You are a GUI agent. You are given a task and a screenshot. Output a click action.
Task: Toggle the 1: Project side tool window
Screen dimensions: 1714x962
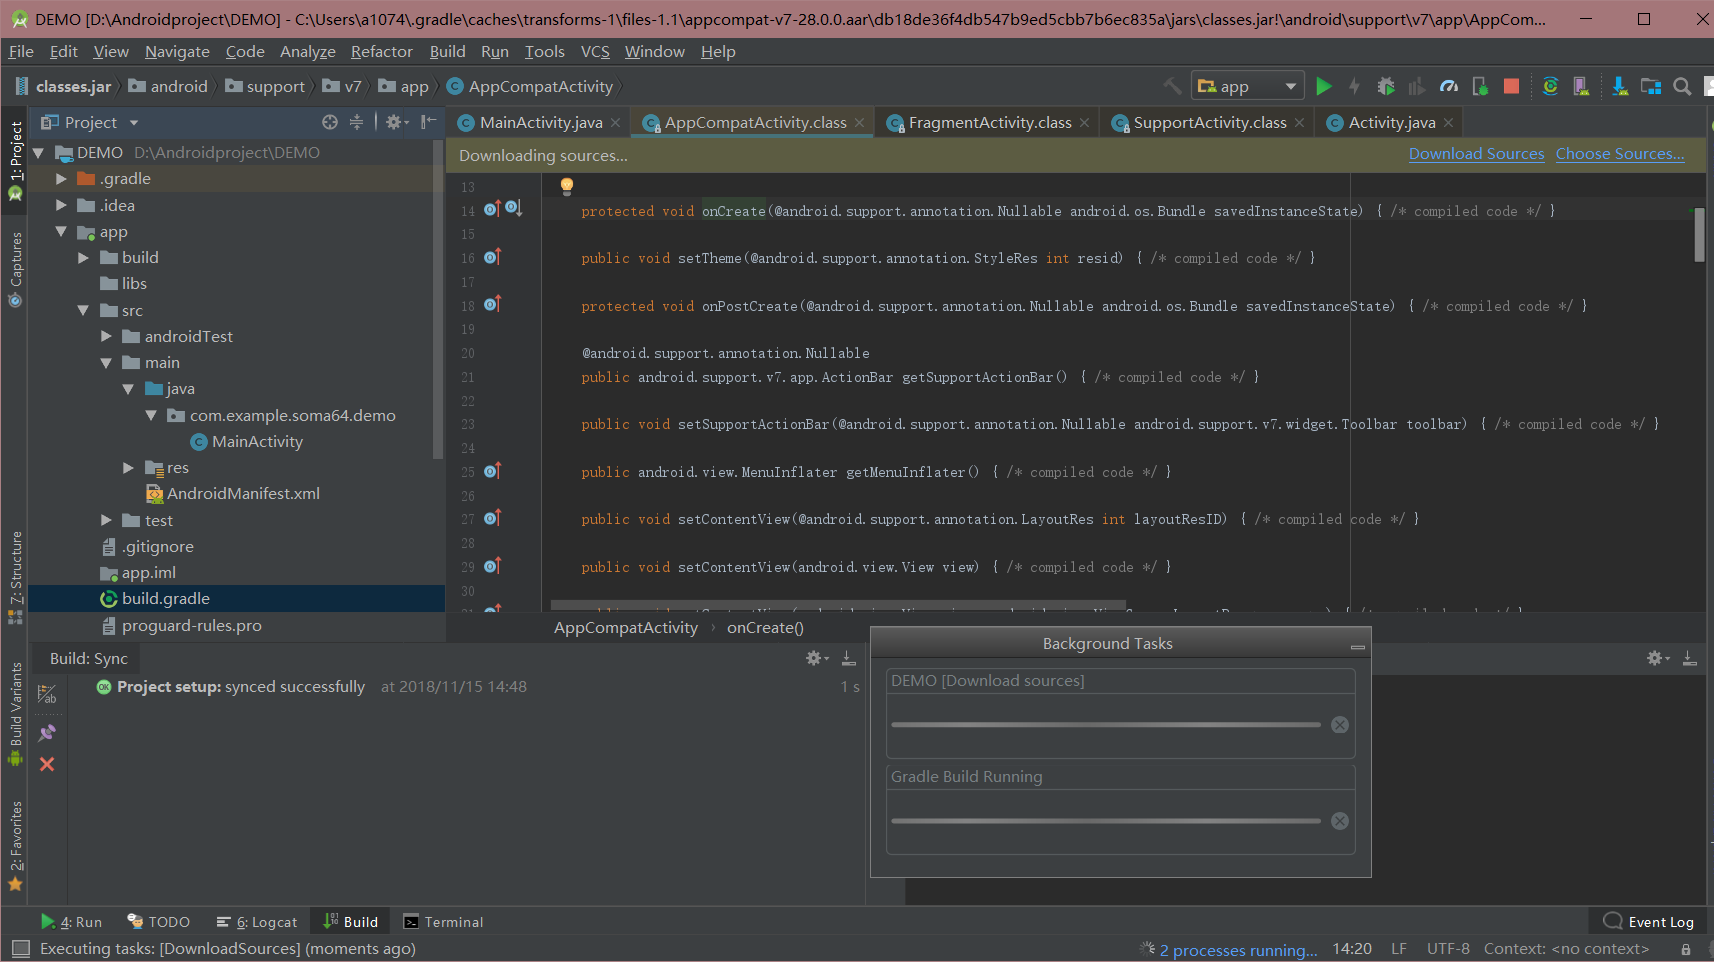16,160
